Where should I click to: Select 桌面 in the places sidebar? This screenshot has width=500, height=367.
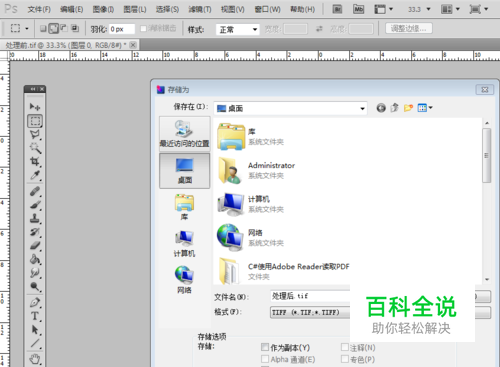tap(184, 171)
